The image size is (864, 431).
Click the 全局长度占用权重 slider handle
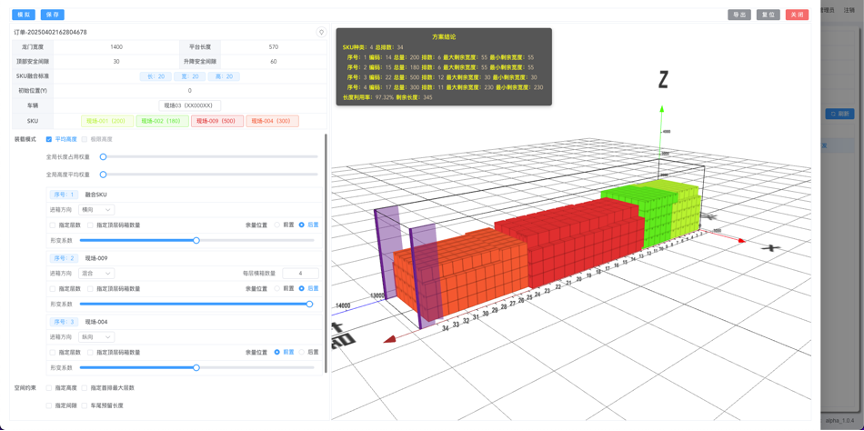pyautogui.click(x=103, y=157)
